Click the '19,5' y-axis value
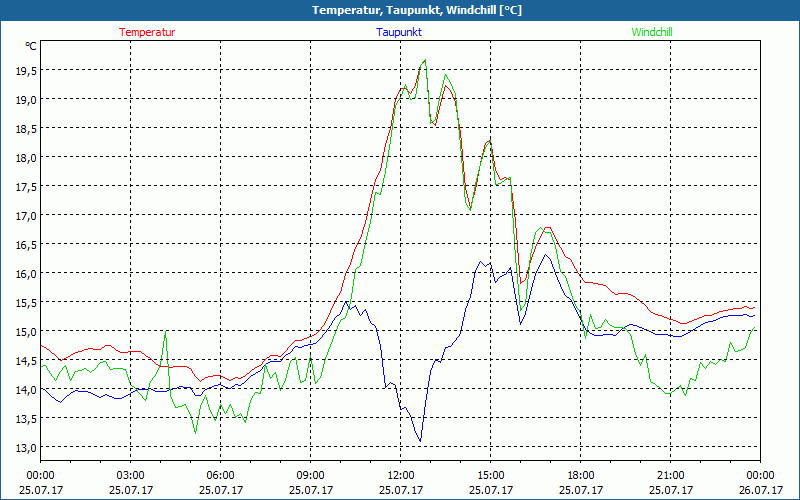800x500 pixels. click(26, 71)
